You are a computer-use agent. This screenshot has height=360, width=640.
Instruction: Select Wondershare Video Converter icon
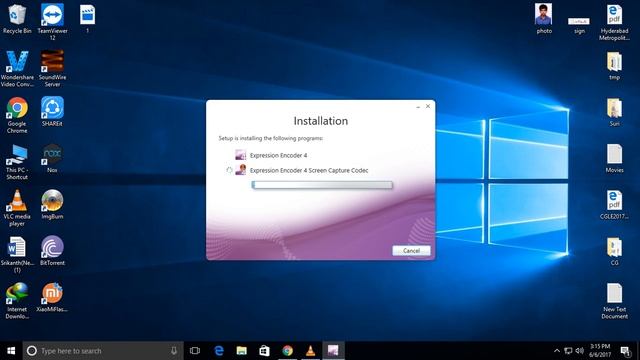17,68
